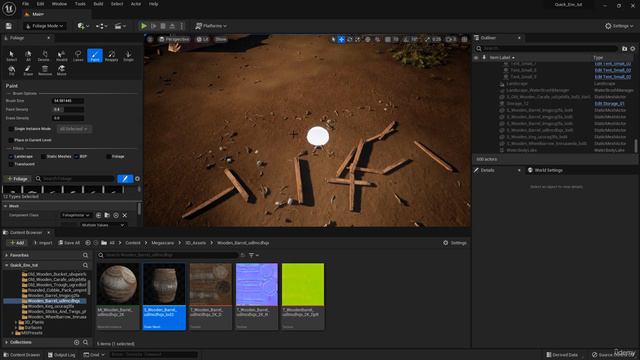Click the viewport translate gizmo icon

(341, 39)
